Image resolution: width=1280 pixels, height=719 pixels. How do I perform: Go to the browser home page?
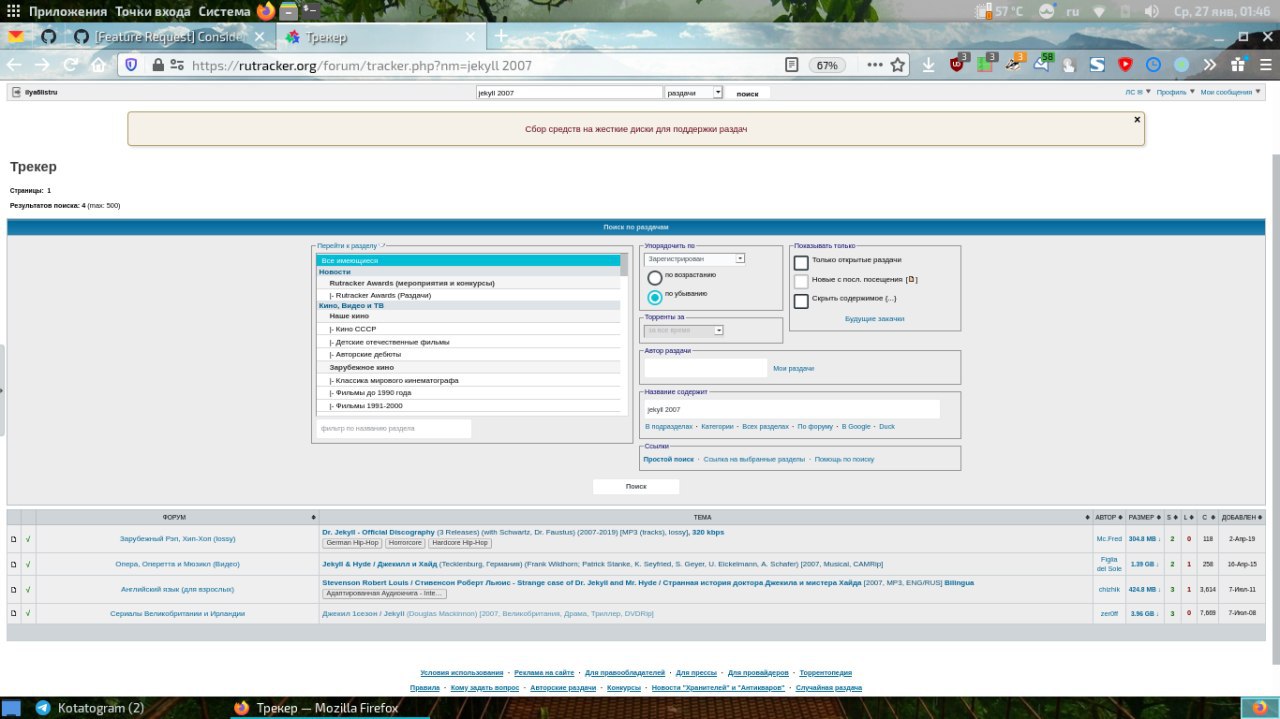tap(98, 65)
